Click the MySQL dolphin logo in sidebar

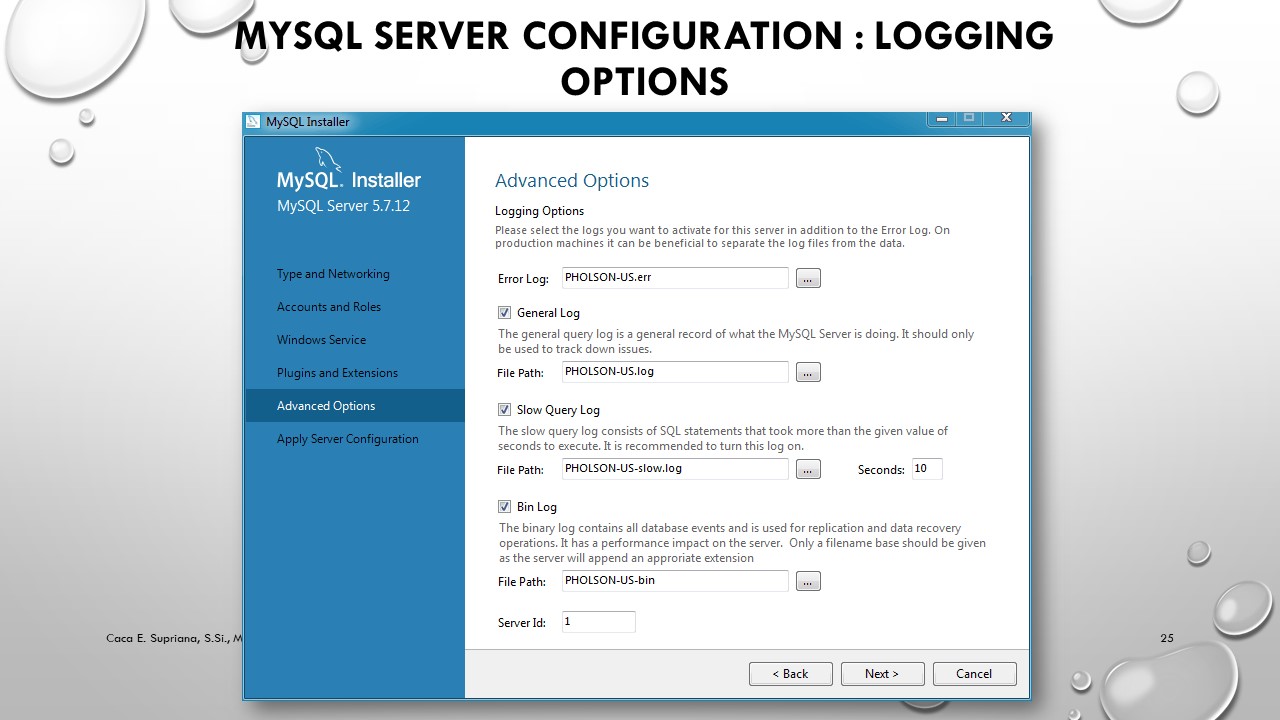coord(328,160)
